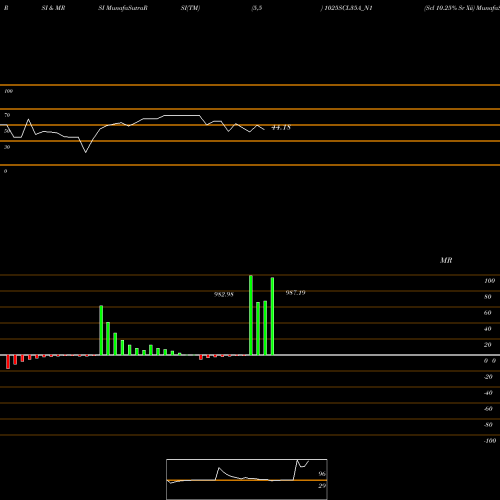
Task: Click the MR axis label 60
Action: tap(488, 313)
